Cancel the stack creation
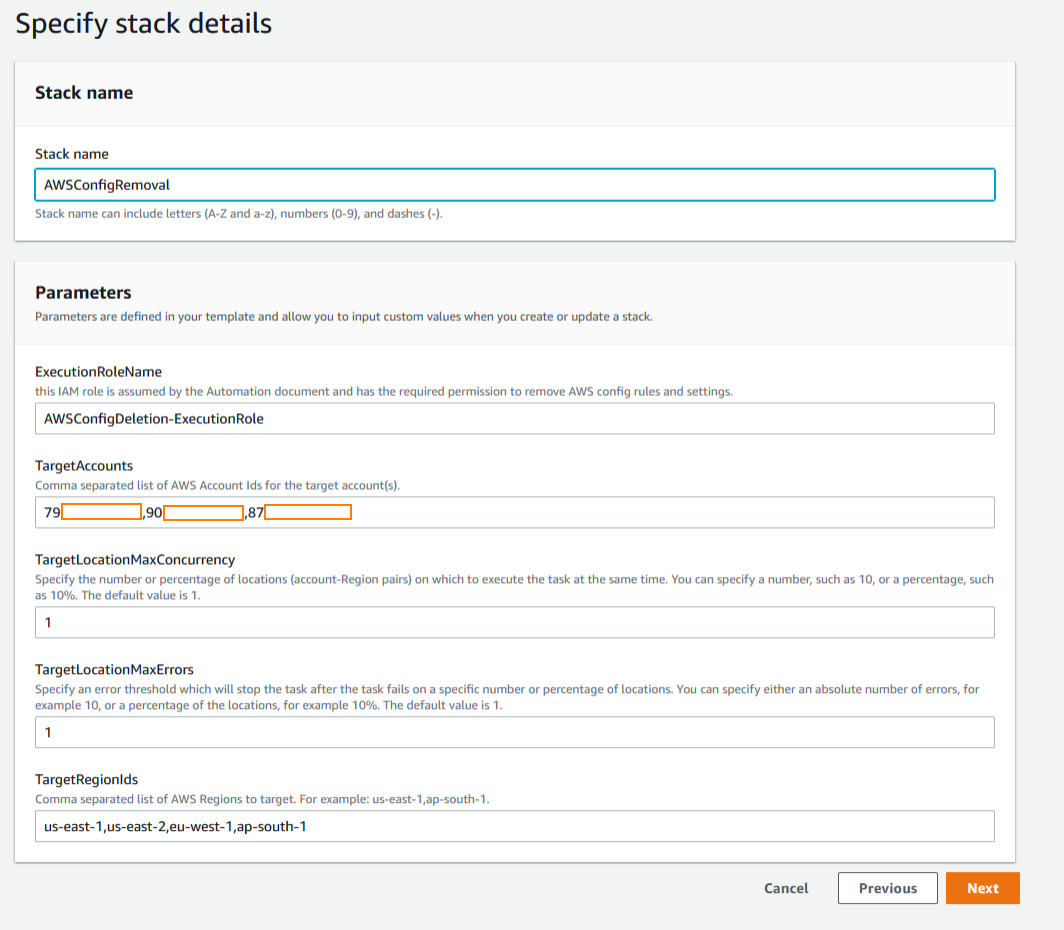 pos(785,887)
